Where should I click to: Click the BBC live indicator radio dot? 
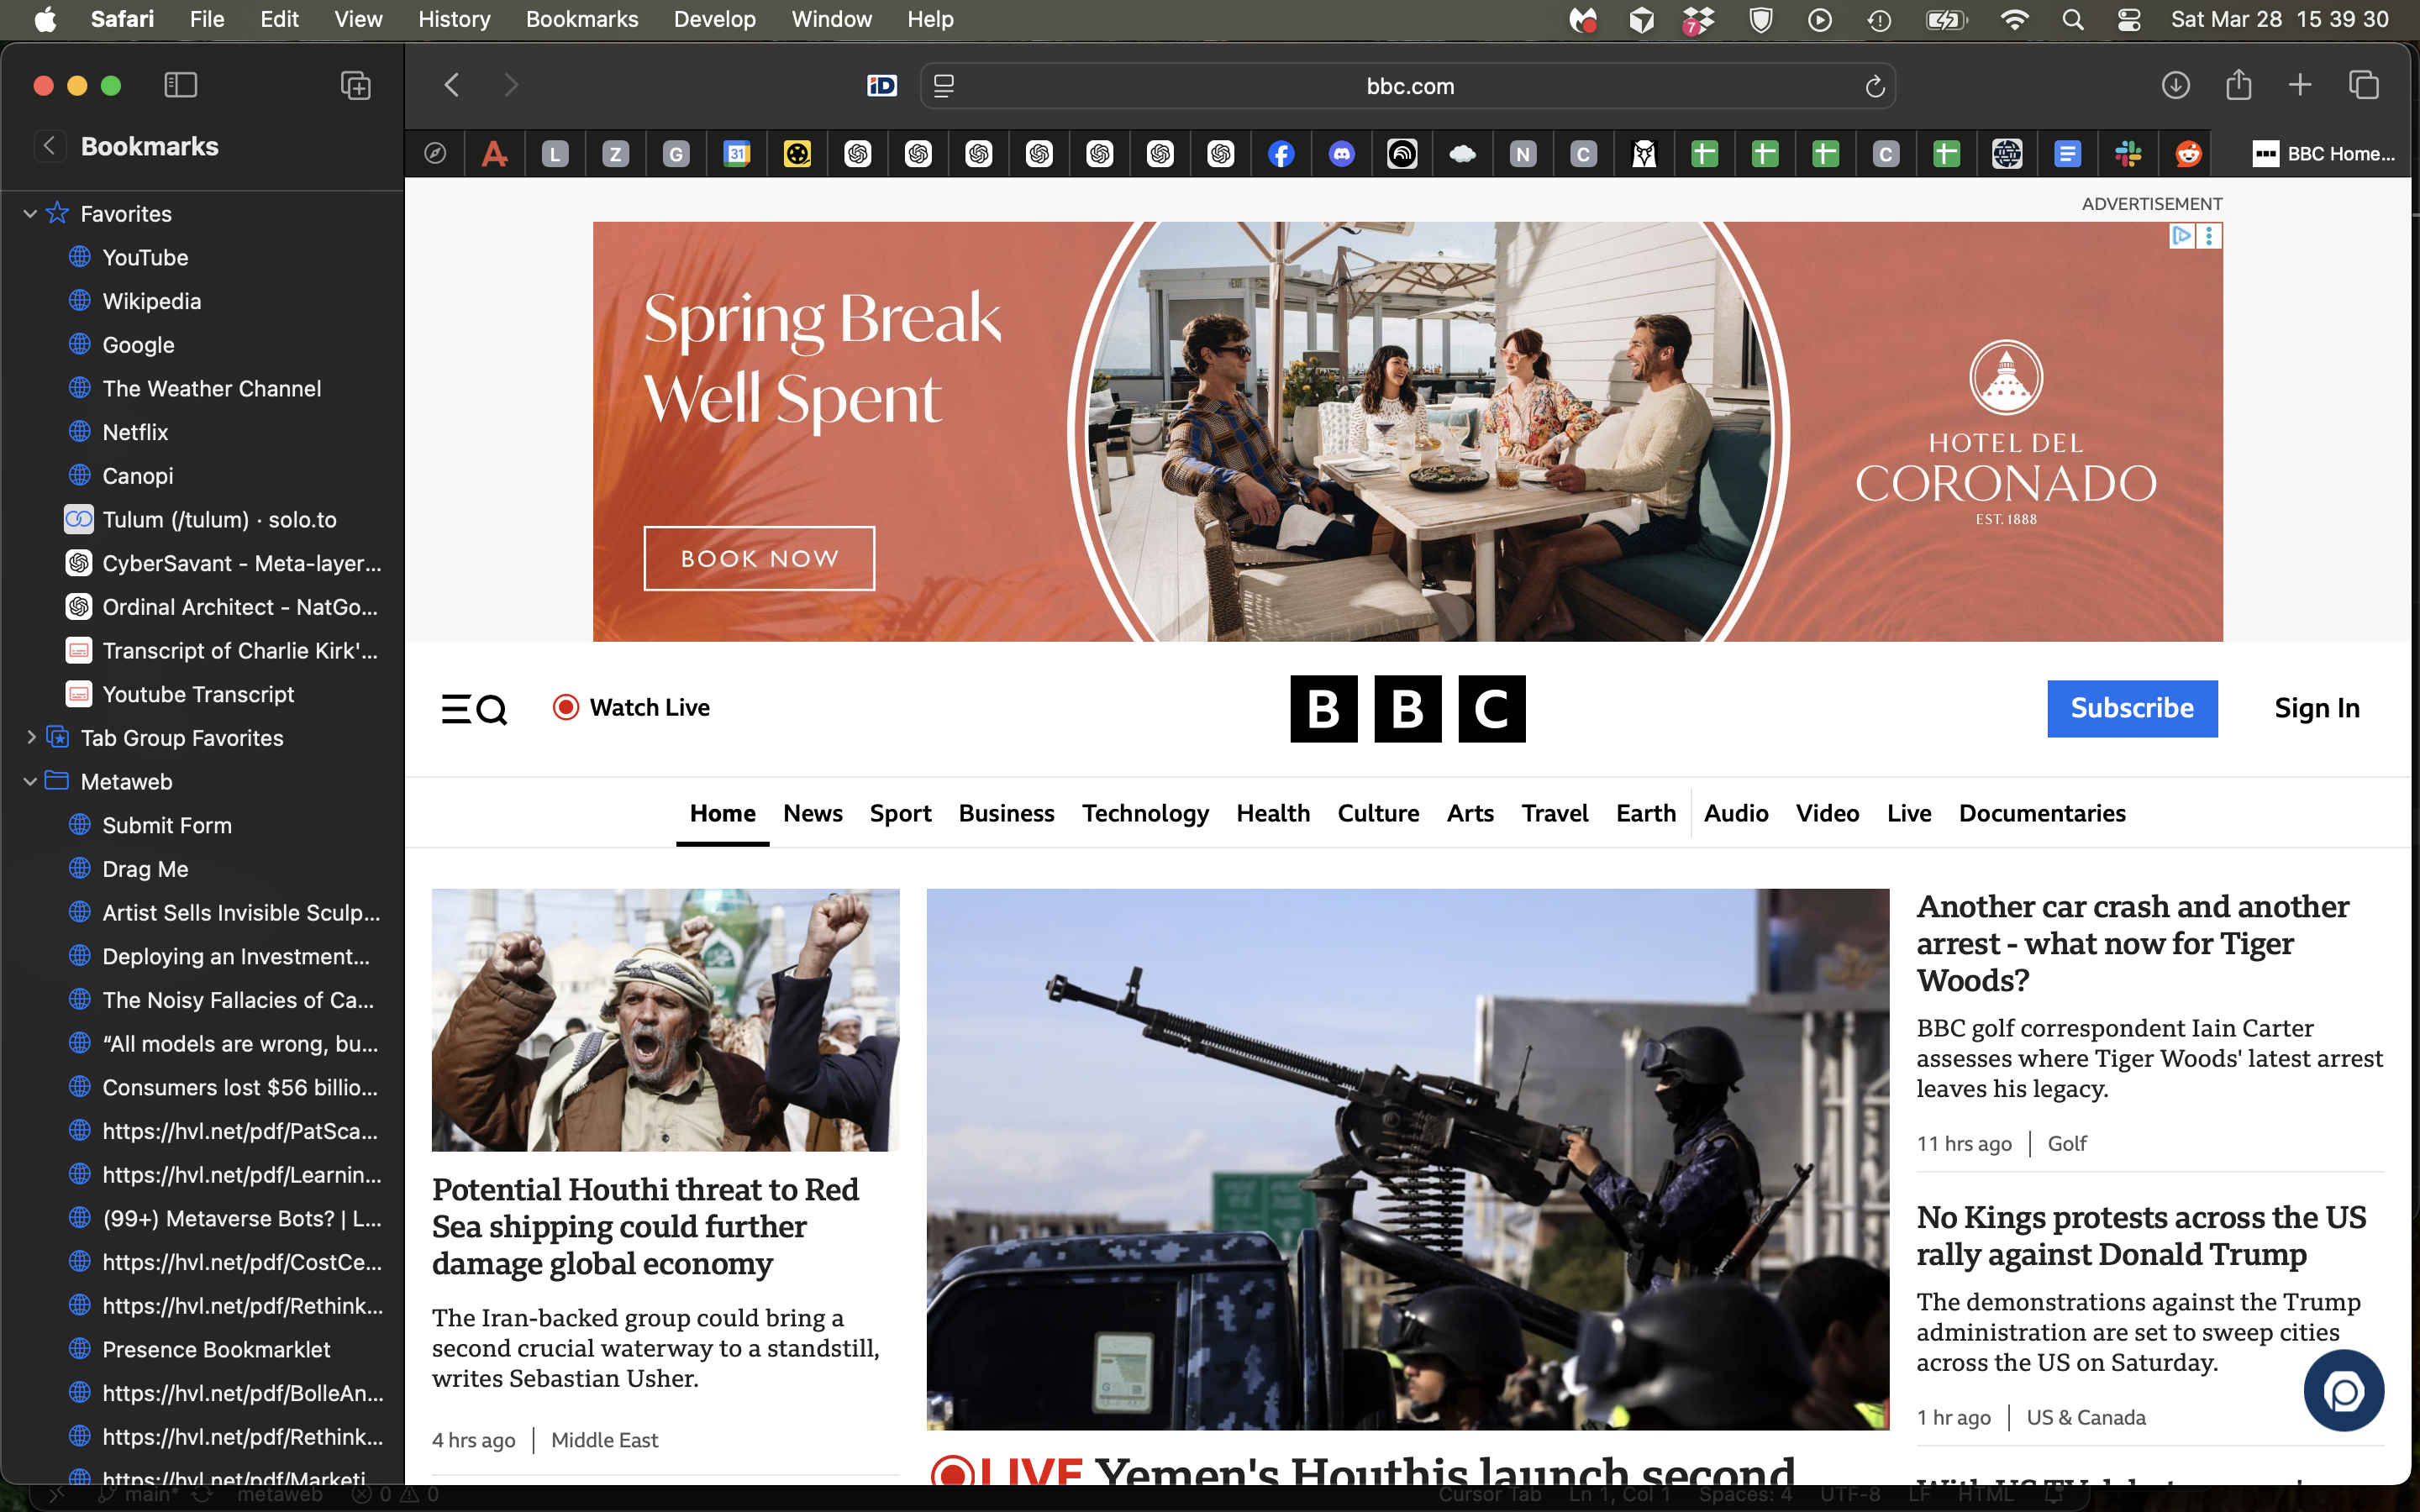[566, 707]
